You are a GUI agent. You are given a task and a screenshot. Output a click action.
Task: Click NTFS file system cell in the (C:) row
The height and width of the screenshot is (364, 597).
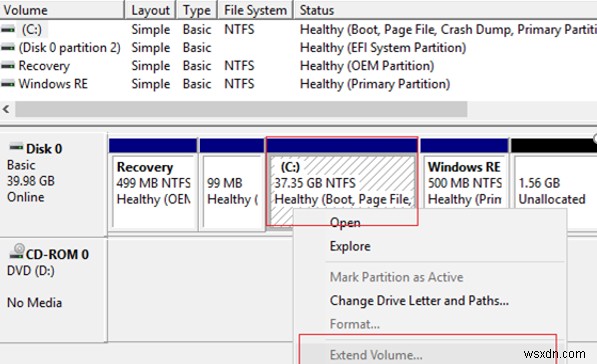(x=239, y=30)
